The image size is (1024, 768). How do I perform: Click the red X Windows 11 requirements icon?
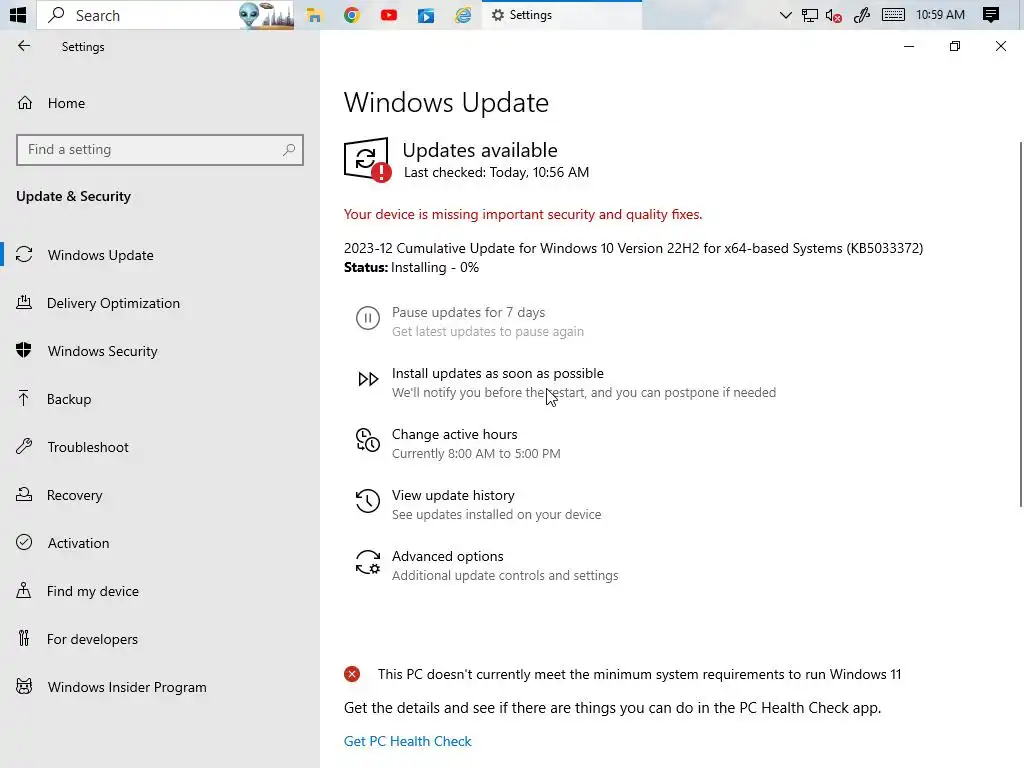coord(352,674)
